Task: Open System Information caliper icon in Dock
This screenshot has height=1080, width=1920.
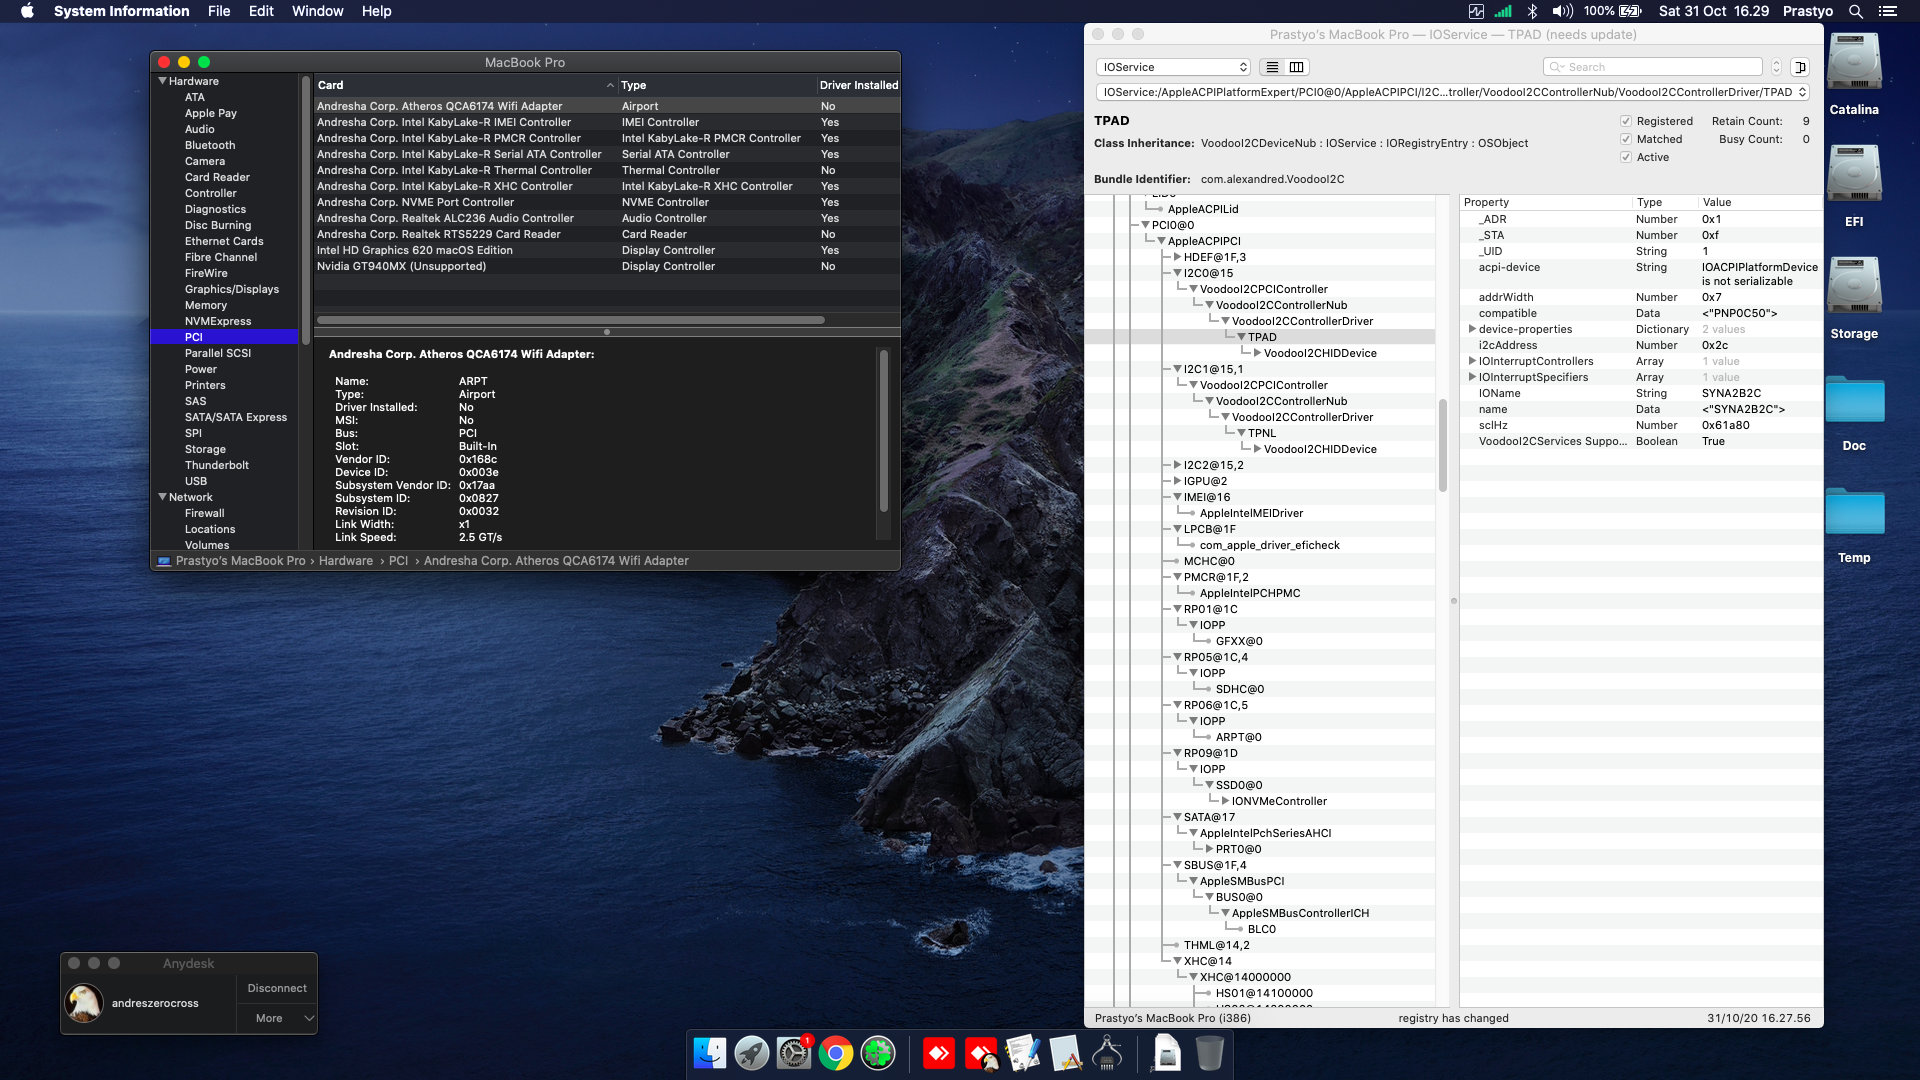Action: [x=1107, y=1053]
